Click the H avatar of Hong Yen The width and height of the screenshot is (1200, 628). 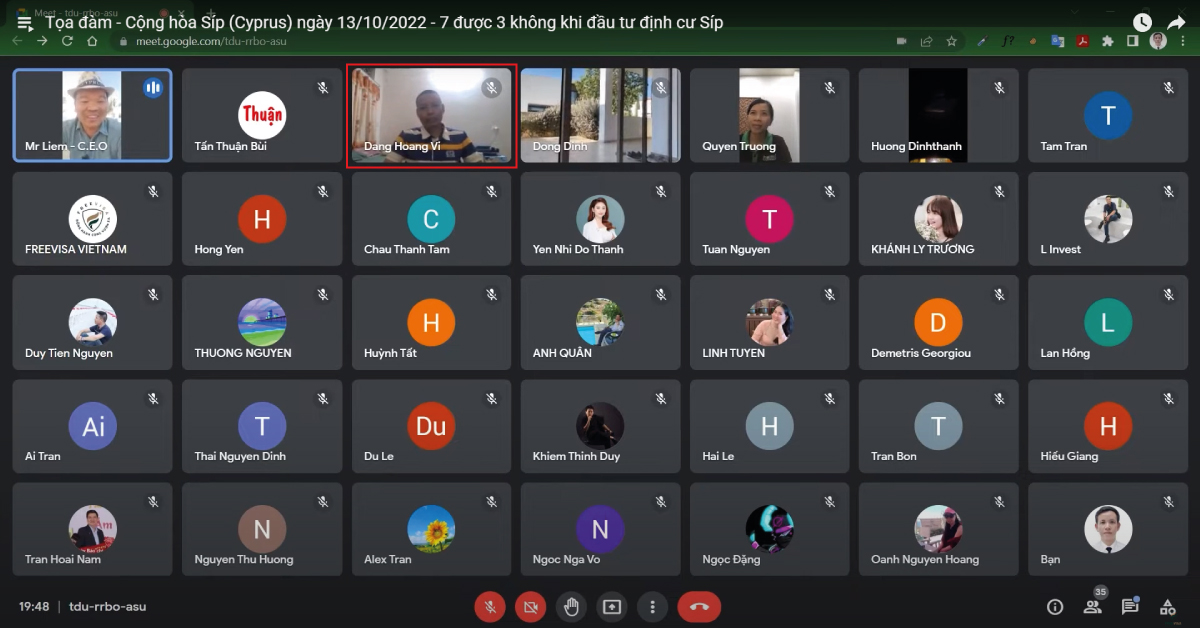tap(262, 219)
